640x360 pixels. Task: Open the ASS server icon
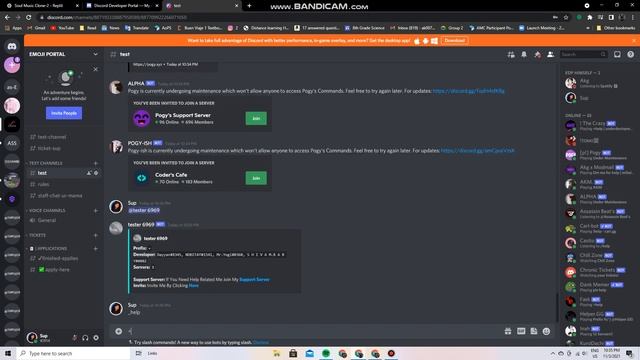tap(12, 143)
